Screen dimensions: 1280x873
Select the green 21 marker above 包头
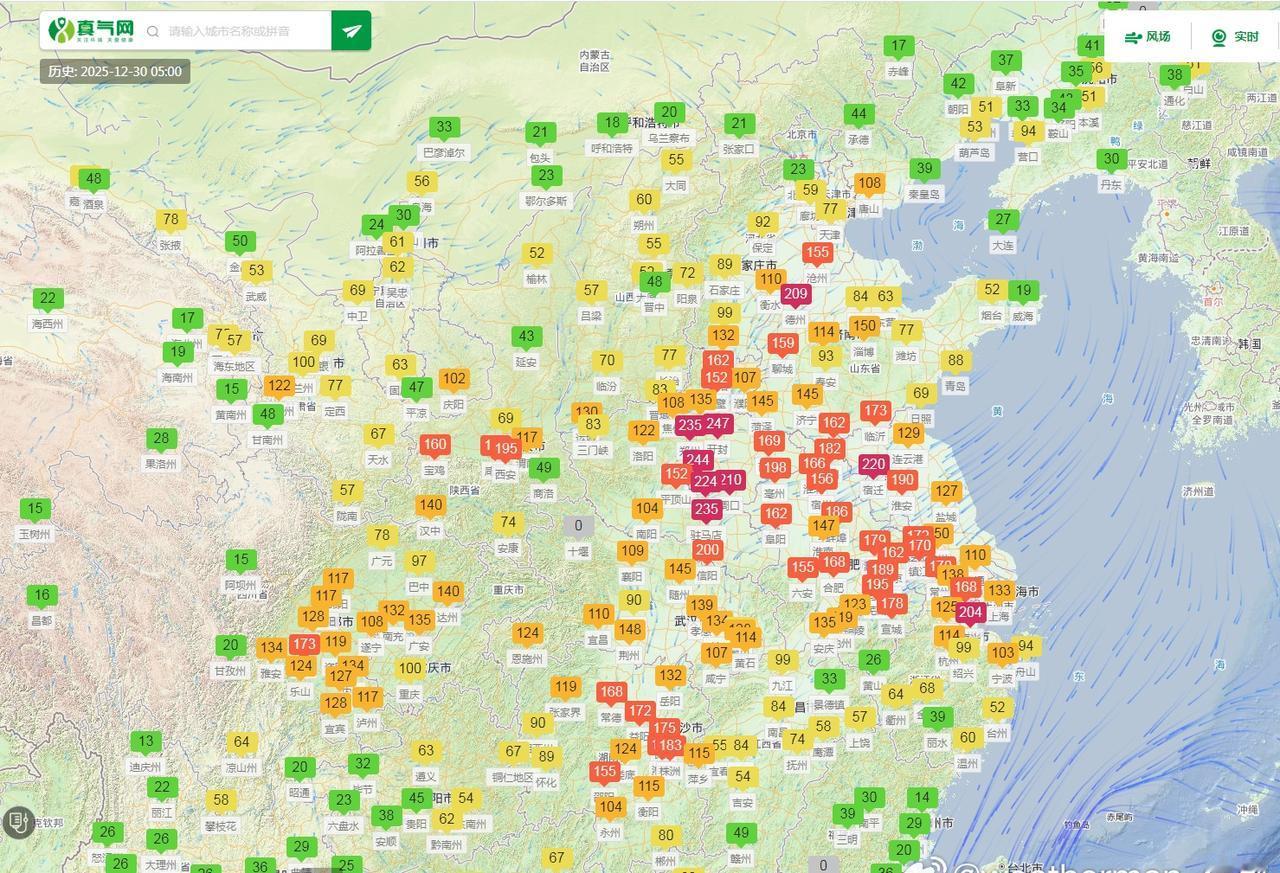click(541, 133)
